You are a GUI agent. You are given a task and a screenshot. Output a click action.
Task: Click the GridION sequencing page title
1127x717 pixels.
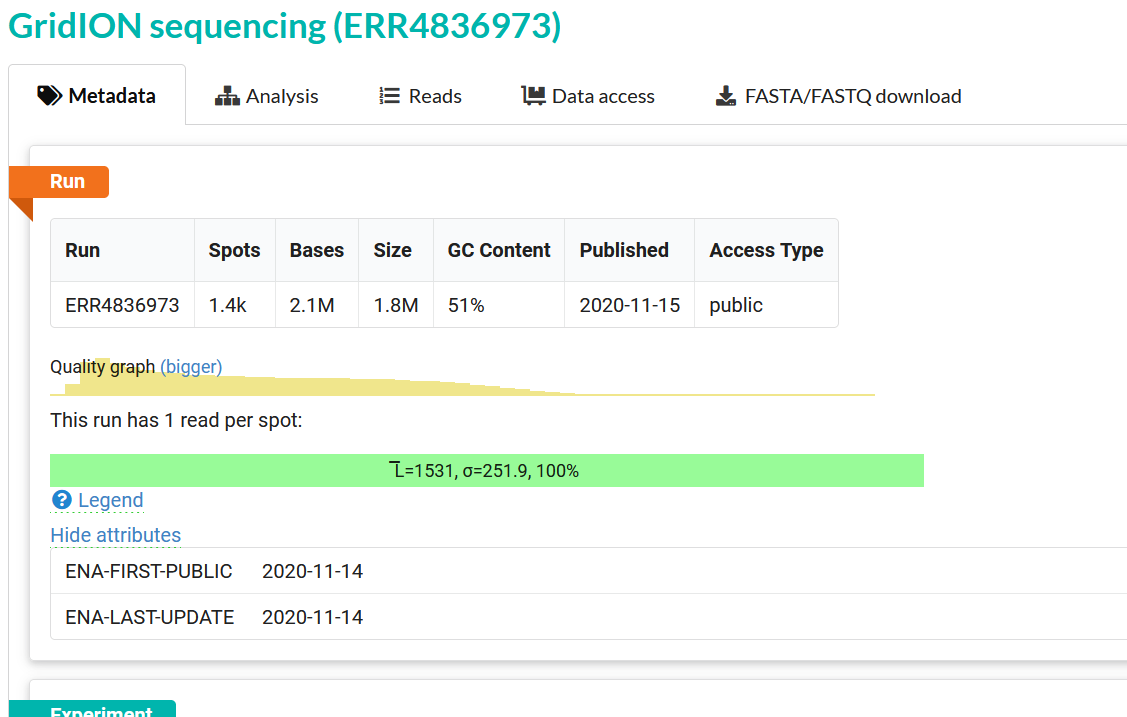(285, 26)
